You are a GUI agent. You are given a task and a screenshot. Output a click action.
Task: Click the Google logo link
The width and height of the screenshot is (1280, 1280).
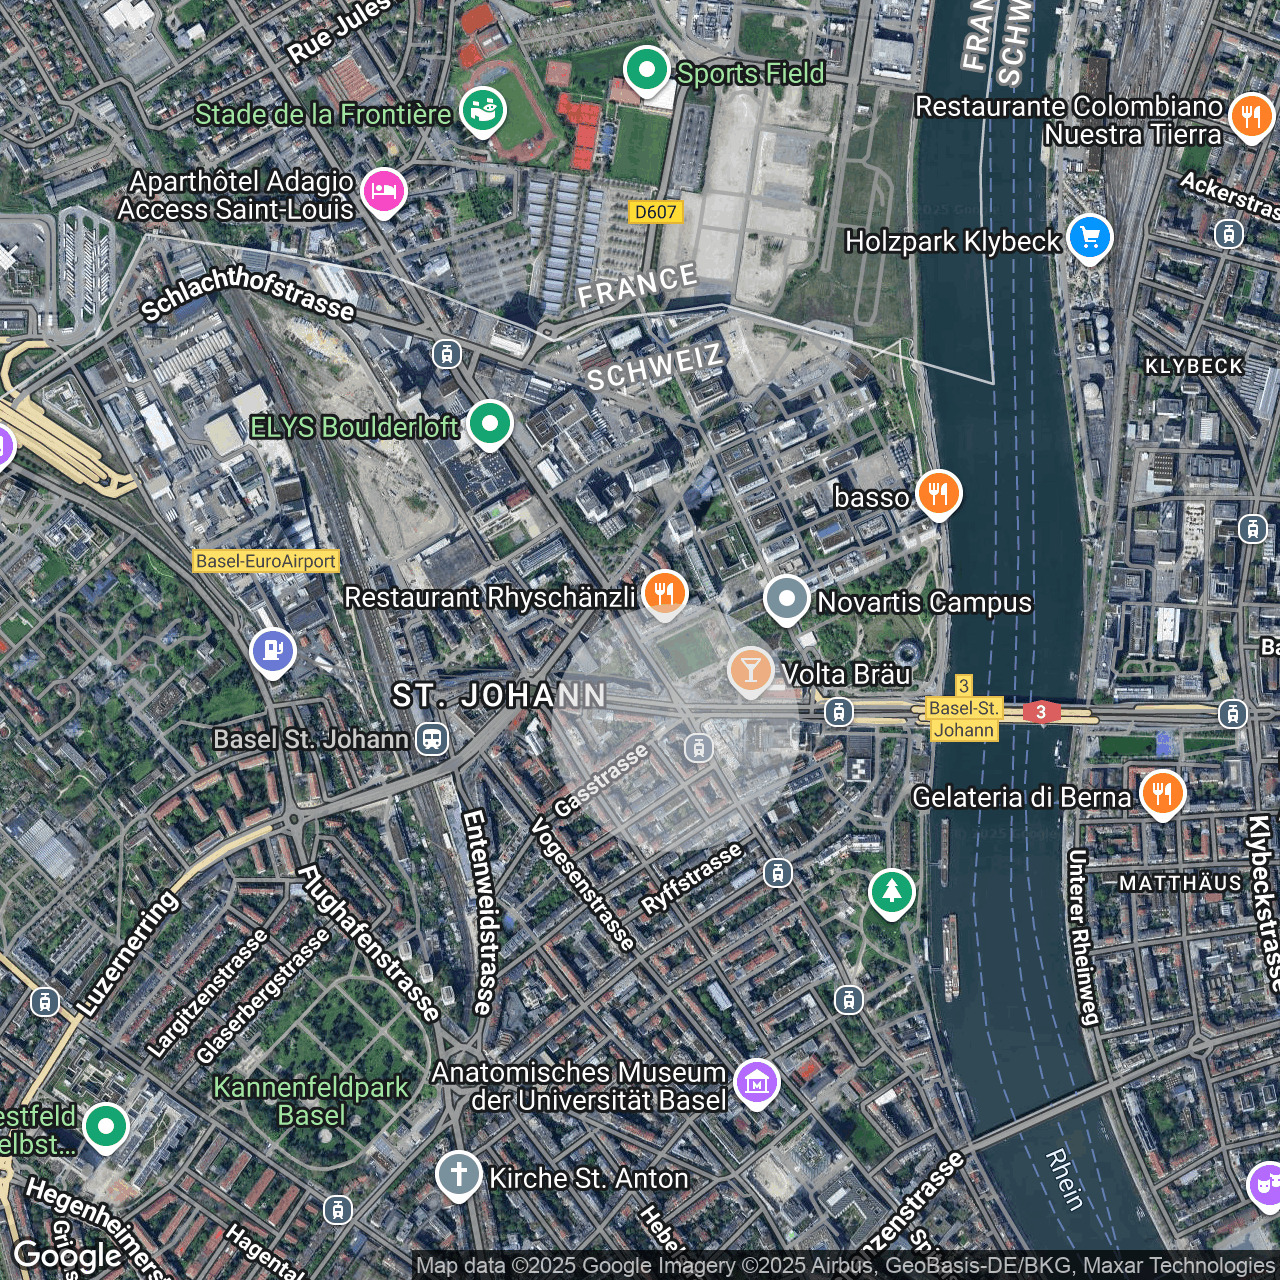67,1256
